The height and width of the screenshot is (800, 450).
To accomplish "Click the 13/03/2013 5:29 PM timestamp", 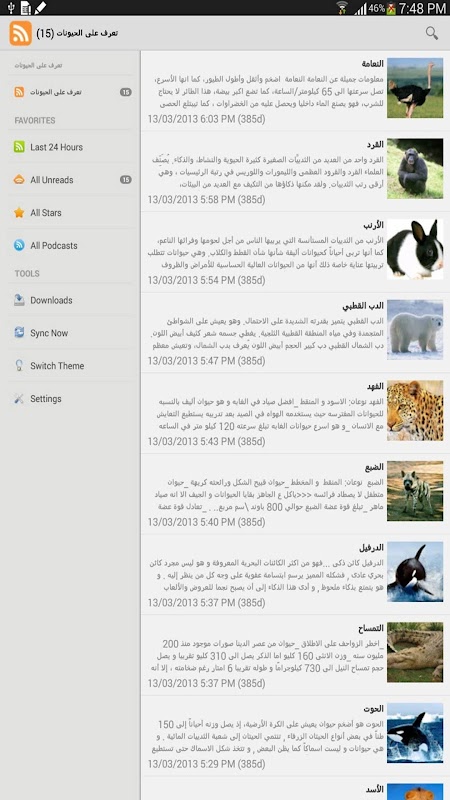I will (x=206, y=764).
